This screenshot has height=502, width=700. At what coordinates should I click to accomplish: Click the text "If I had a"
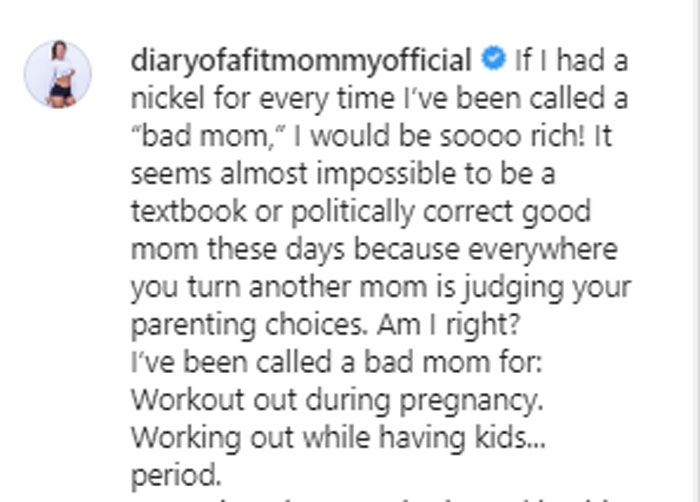(x=571, y=60)
